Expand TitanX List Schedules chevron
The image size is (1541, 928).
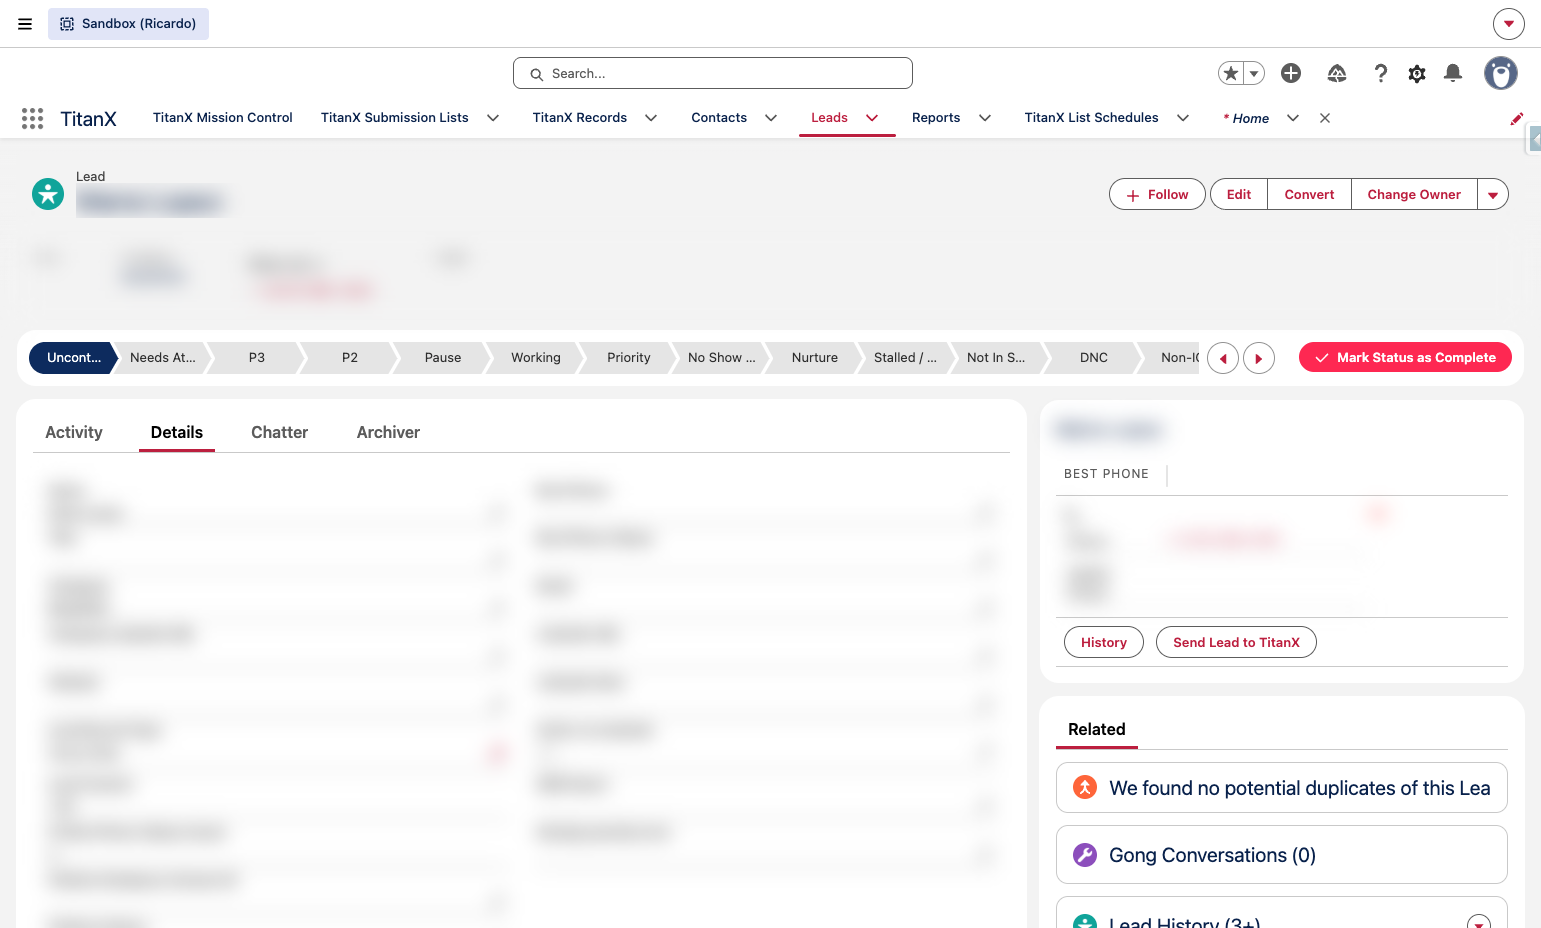pyautogui.click(x=1183, y=118)
